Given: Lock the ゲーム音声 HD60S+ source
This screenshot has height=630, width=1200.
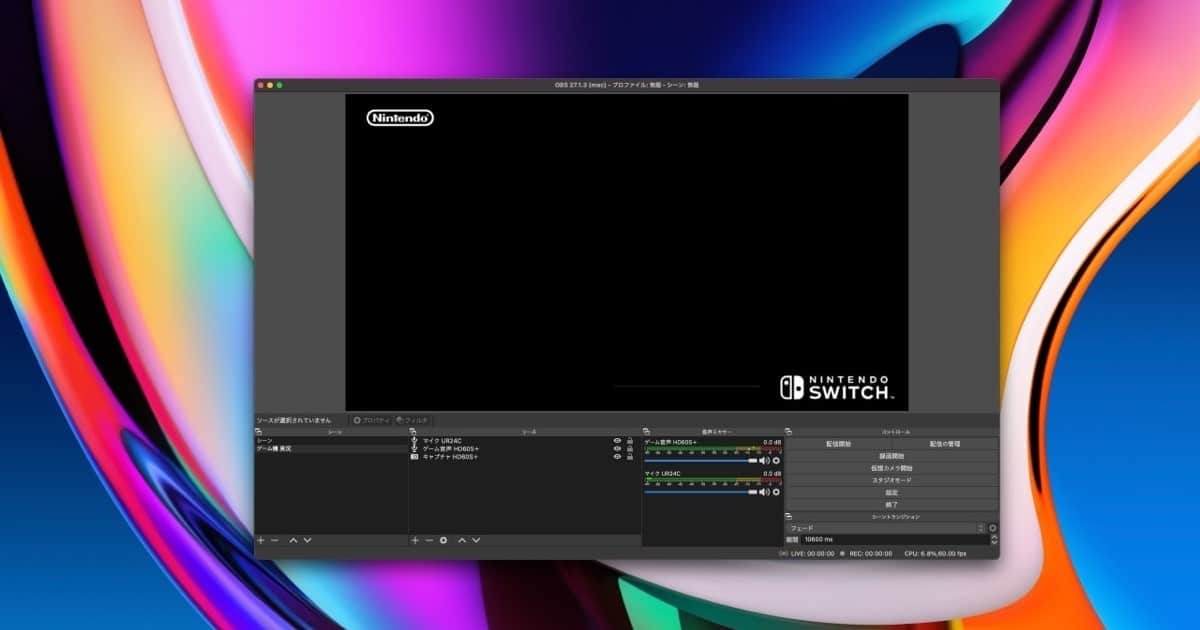Looking at the screenshot, I should click(x=630, y=449).
